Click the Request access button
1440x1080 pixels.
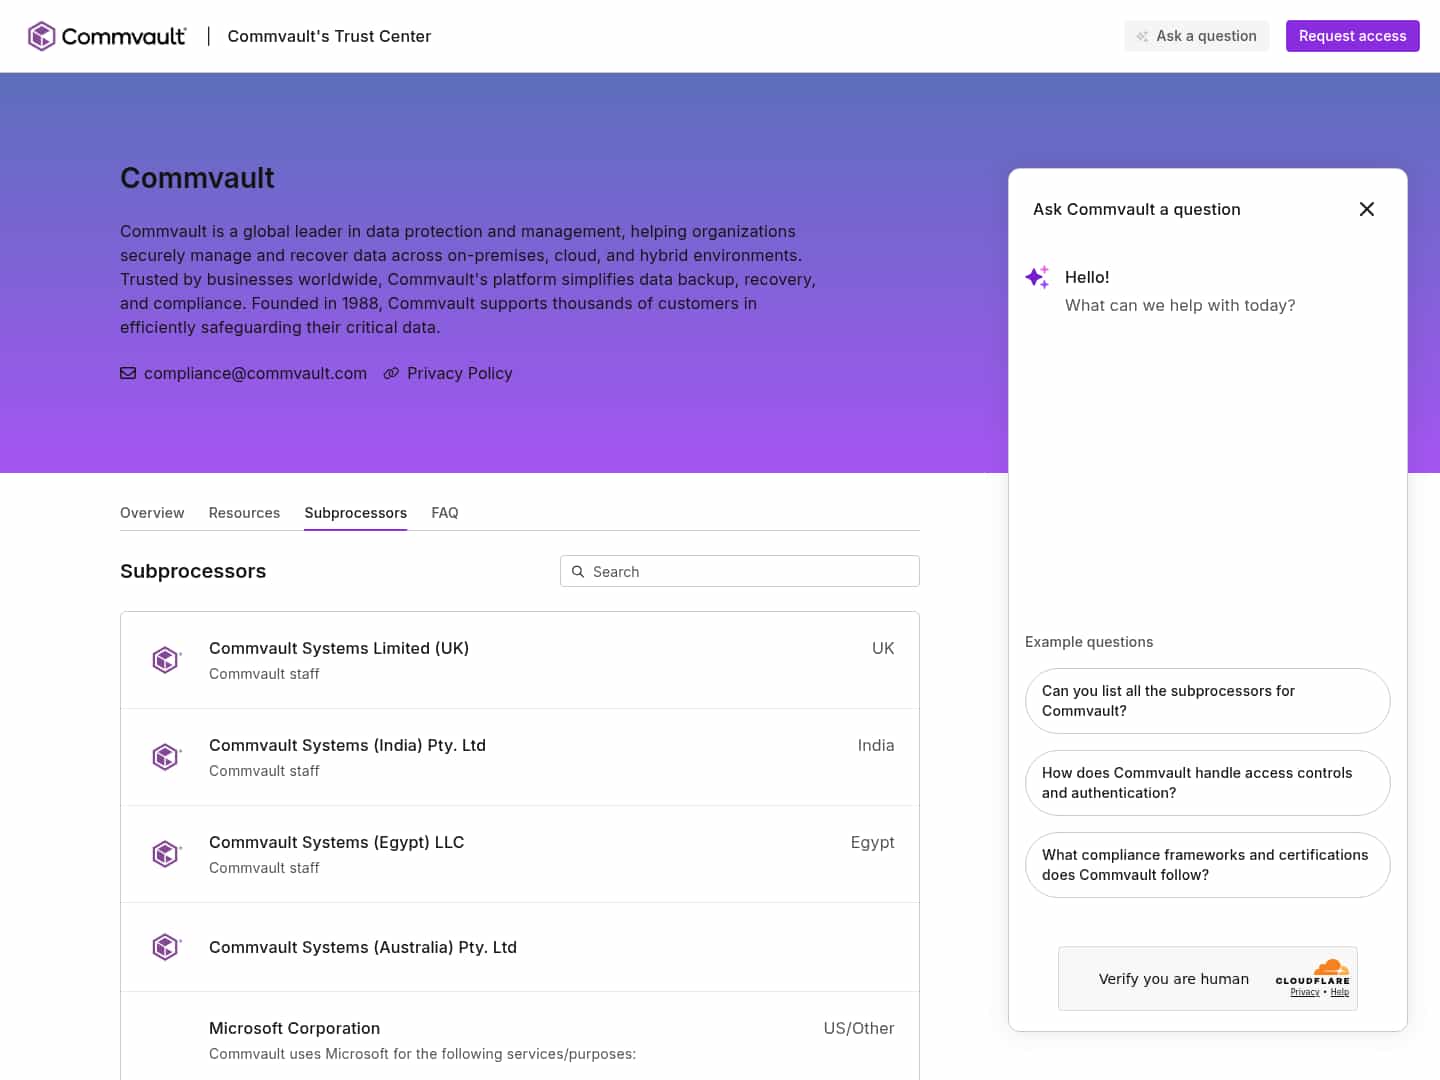(1352, 36)
